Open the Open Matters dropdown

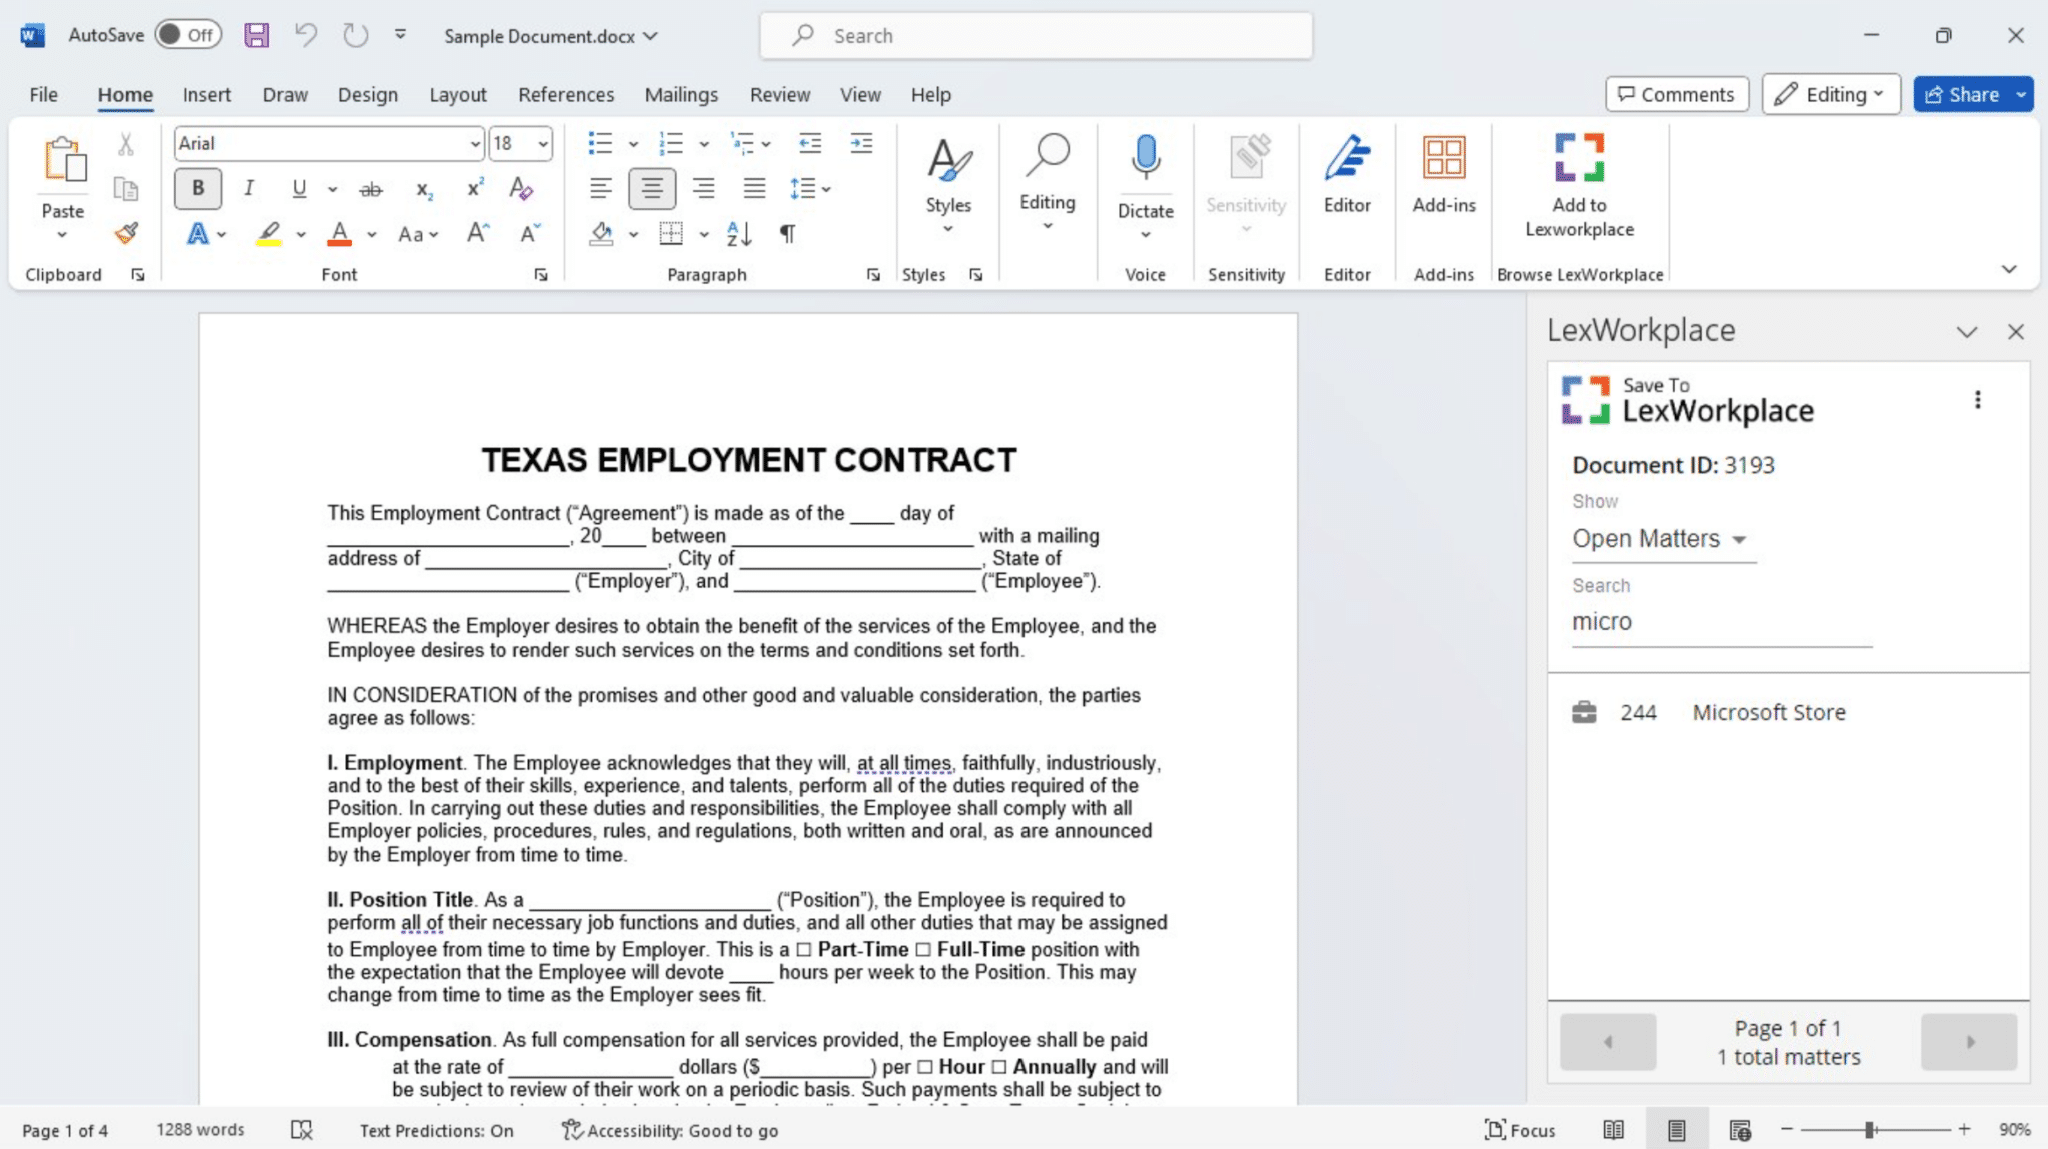click(x=1661, y=538)
